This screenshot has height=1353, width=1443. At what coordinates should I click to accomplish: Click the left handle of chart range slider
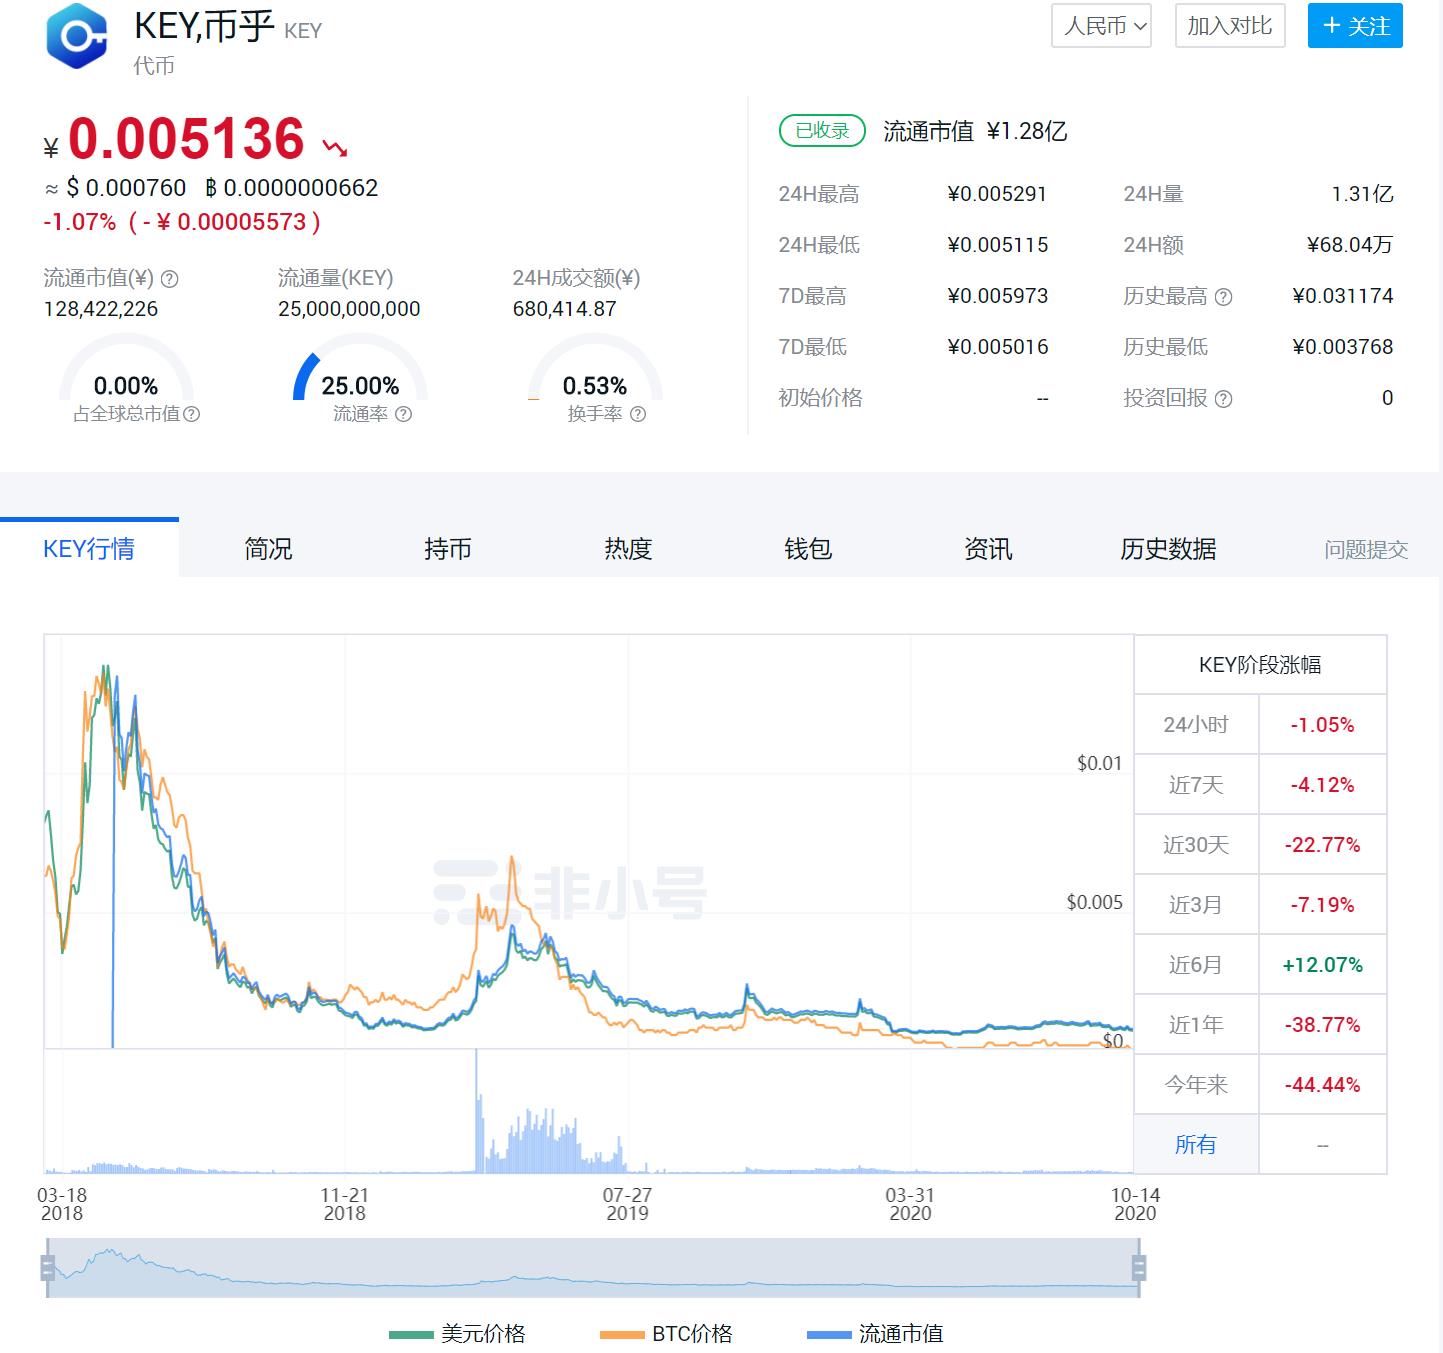click(47, 1268)
